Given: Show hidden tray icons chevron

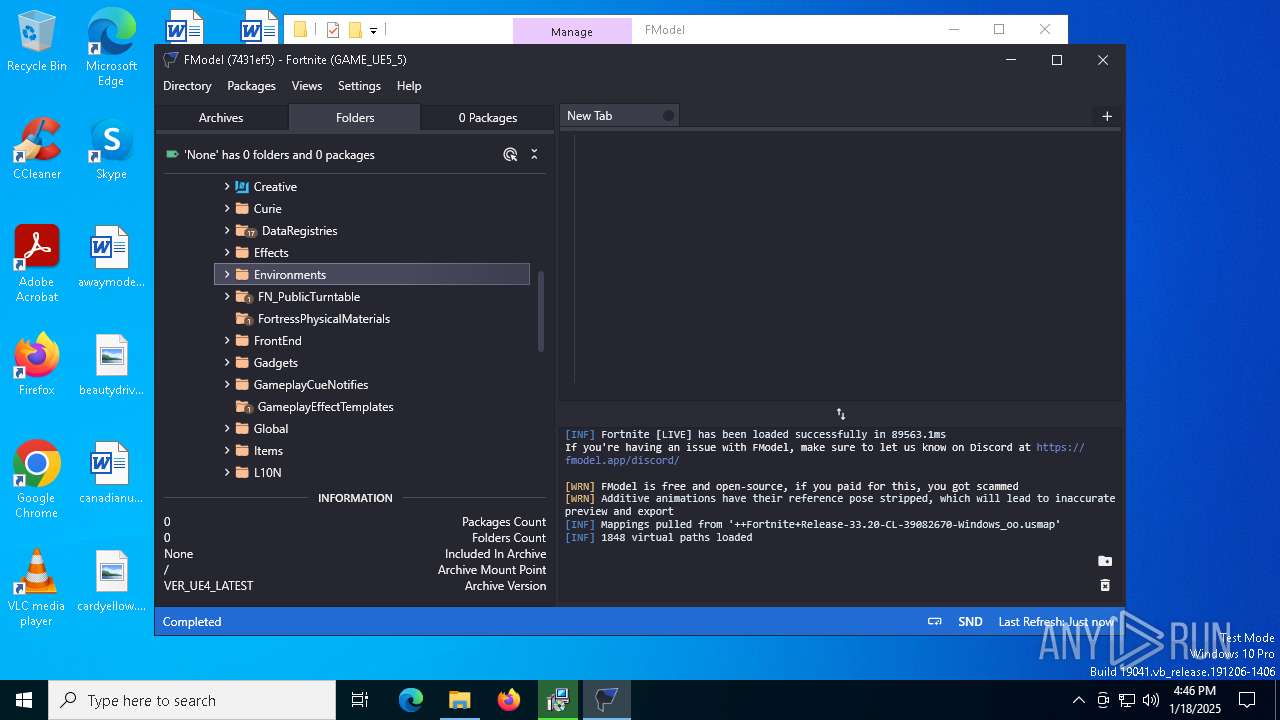Looking at the screenshot, I should (1078, 700).
